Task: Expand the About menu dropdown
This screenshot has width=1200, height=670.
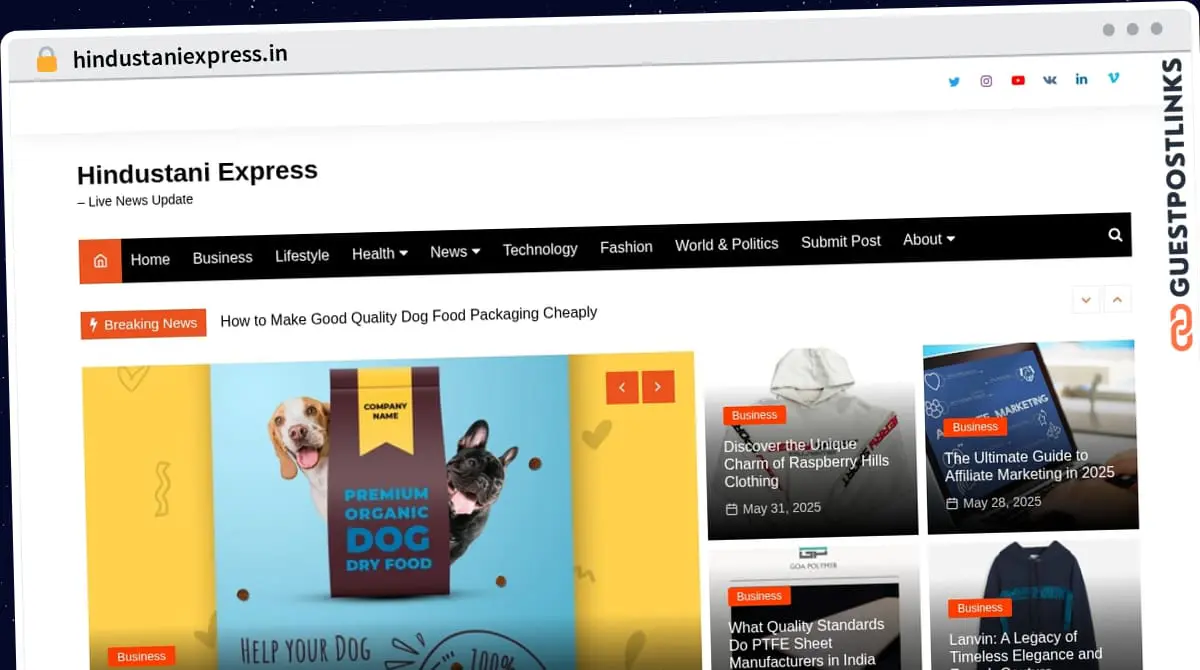Action: [929, 240]
